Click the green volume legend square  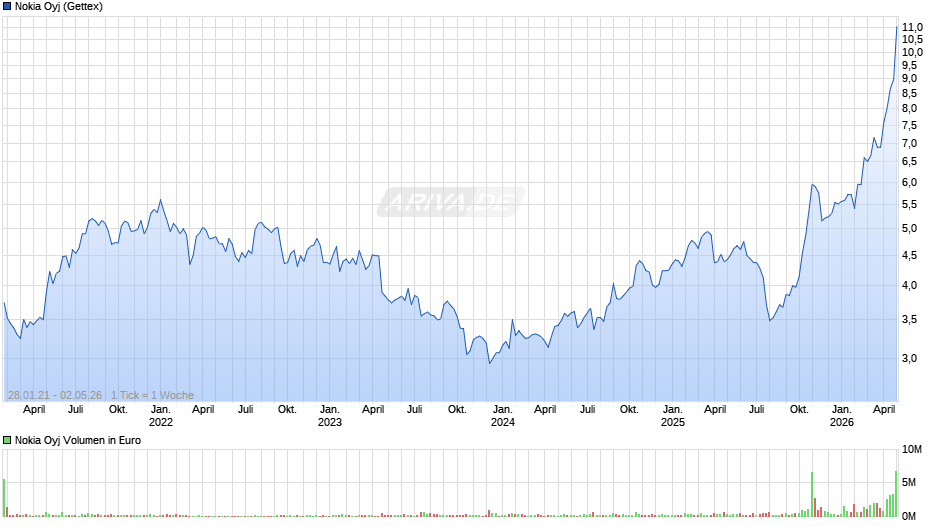click(7, 440)
